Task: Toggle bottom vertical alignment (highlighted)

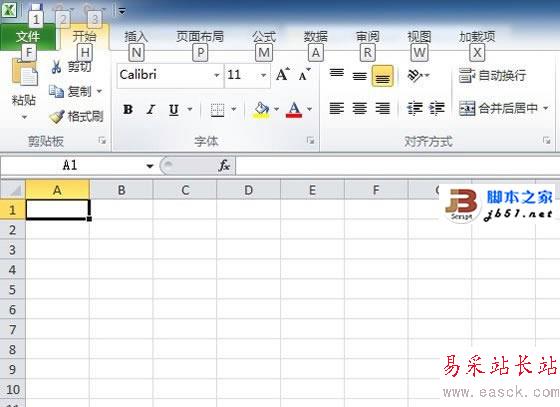Action: point(382,76)
